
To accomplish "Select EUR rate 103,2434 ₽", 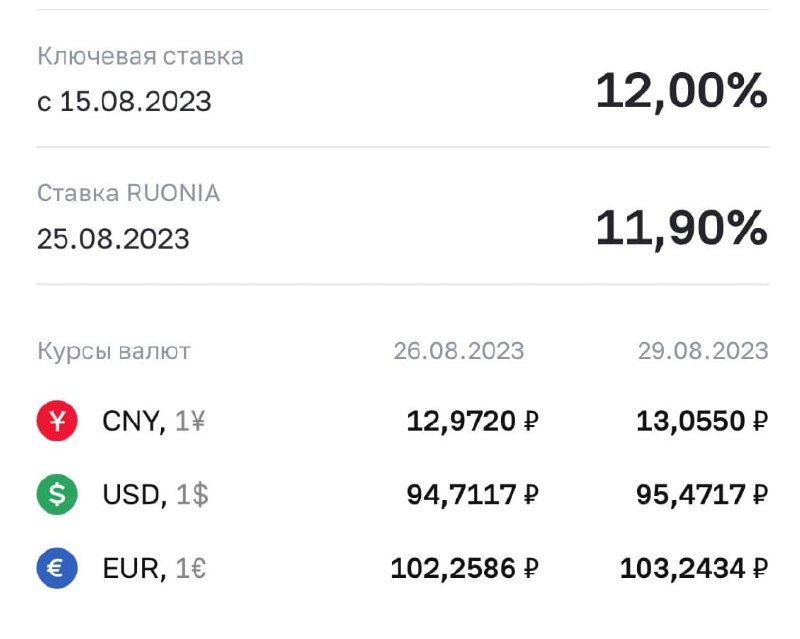I will click(x=694, y=569).
